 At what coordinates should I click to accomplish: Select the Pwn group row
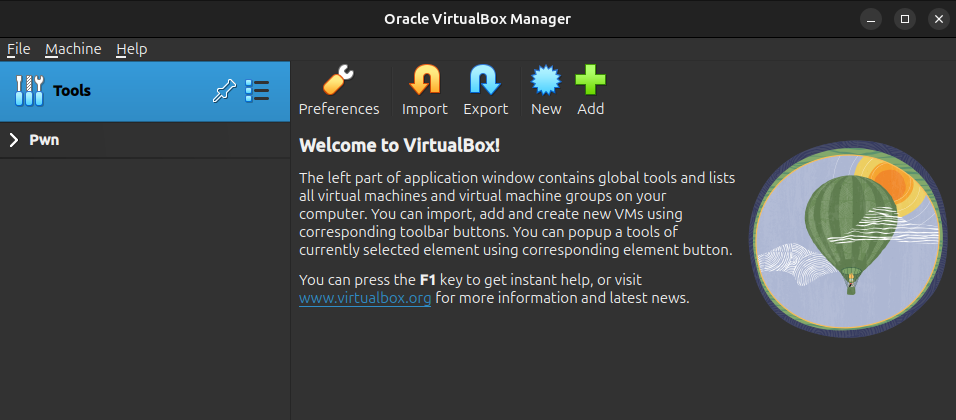click(145, 140)
